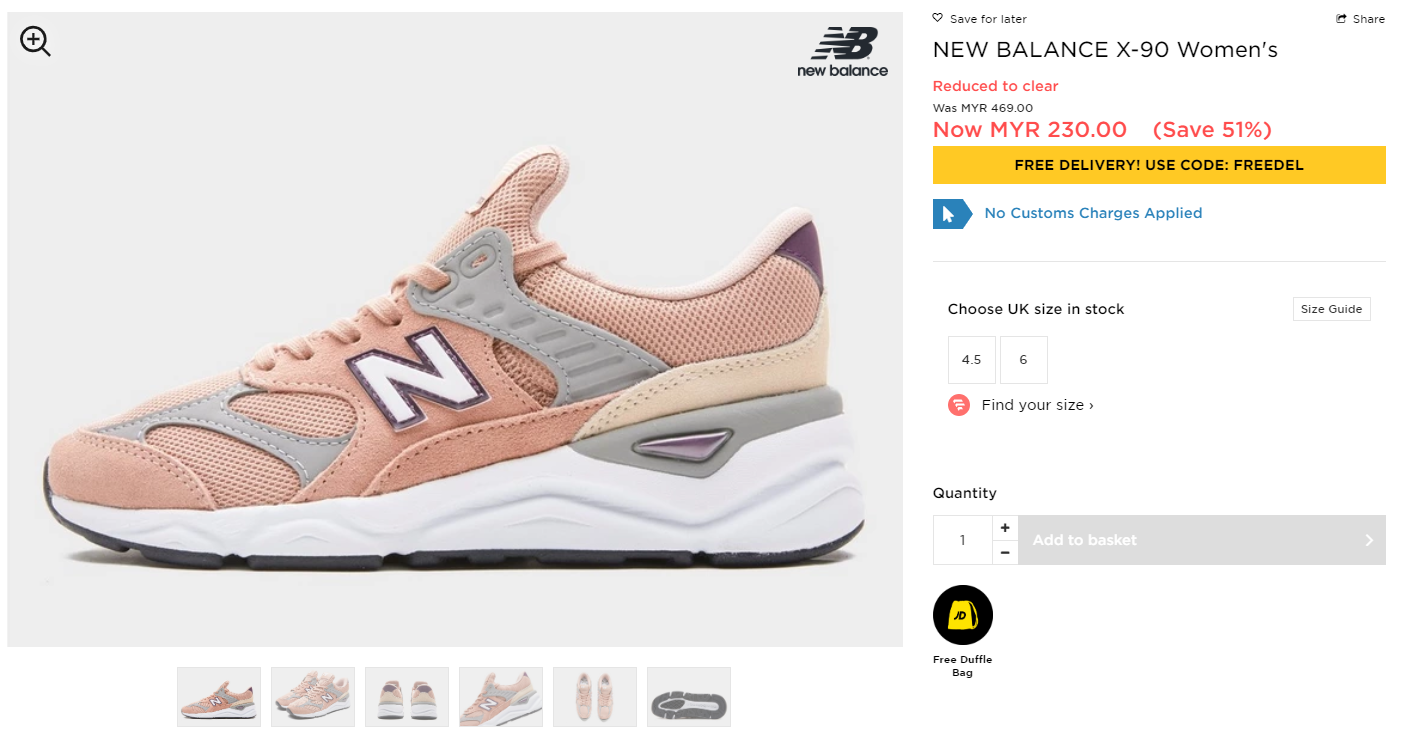Screen dimensions: 1402x740
Task: Open the Size Guide
Action: 1331,309
